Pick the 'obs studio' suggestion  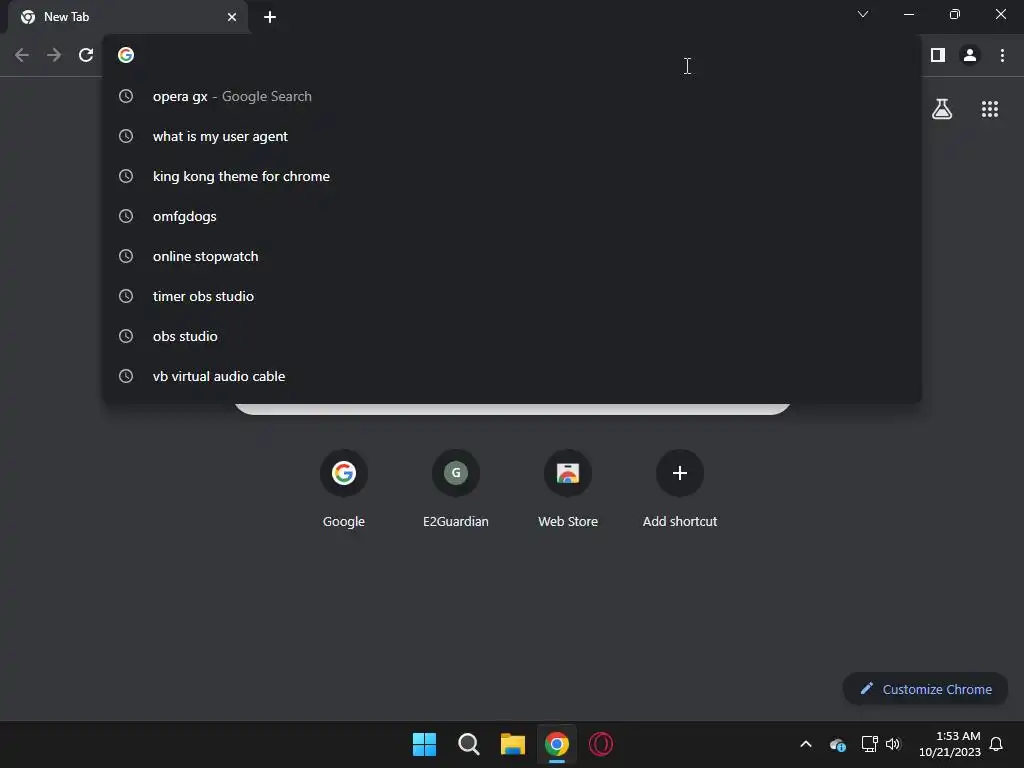[x=512, y=336]
